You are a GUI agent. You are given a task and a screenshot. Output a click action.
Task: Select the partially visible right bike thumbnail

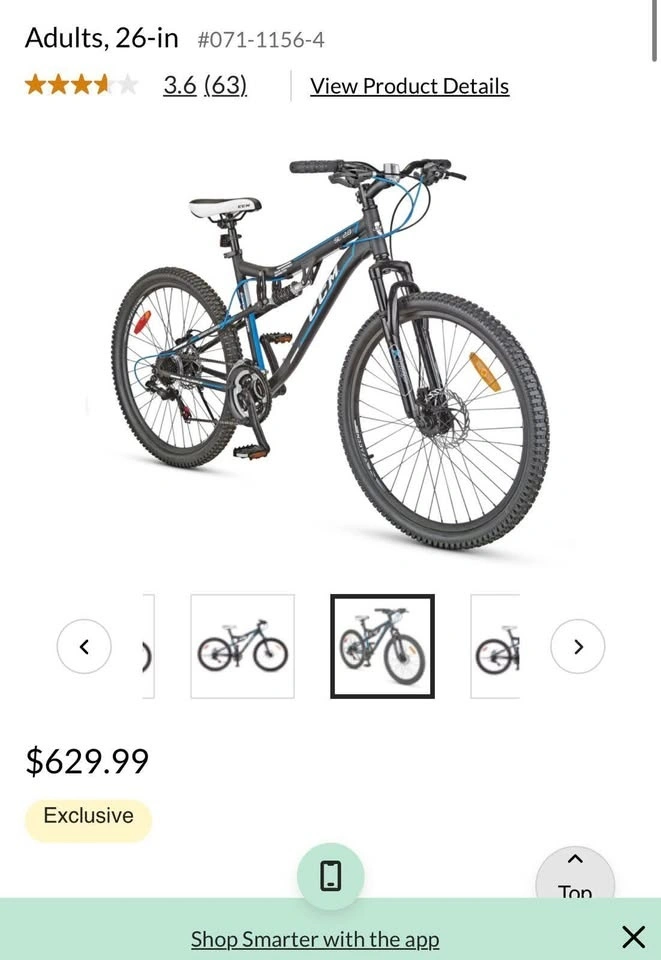495,646
